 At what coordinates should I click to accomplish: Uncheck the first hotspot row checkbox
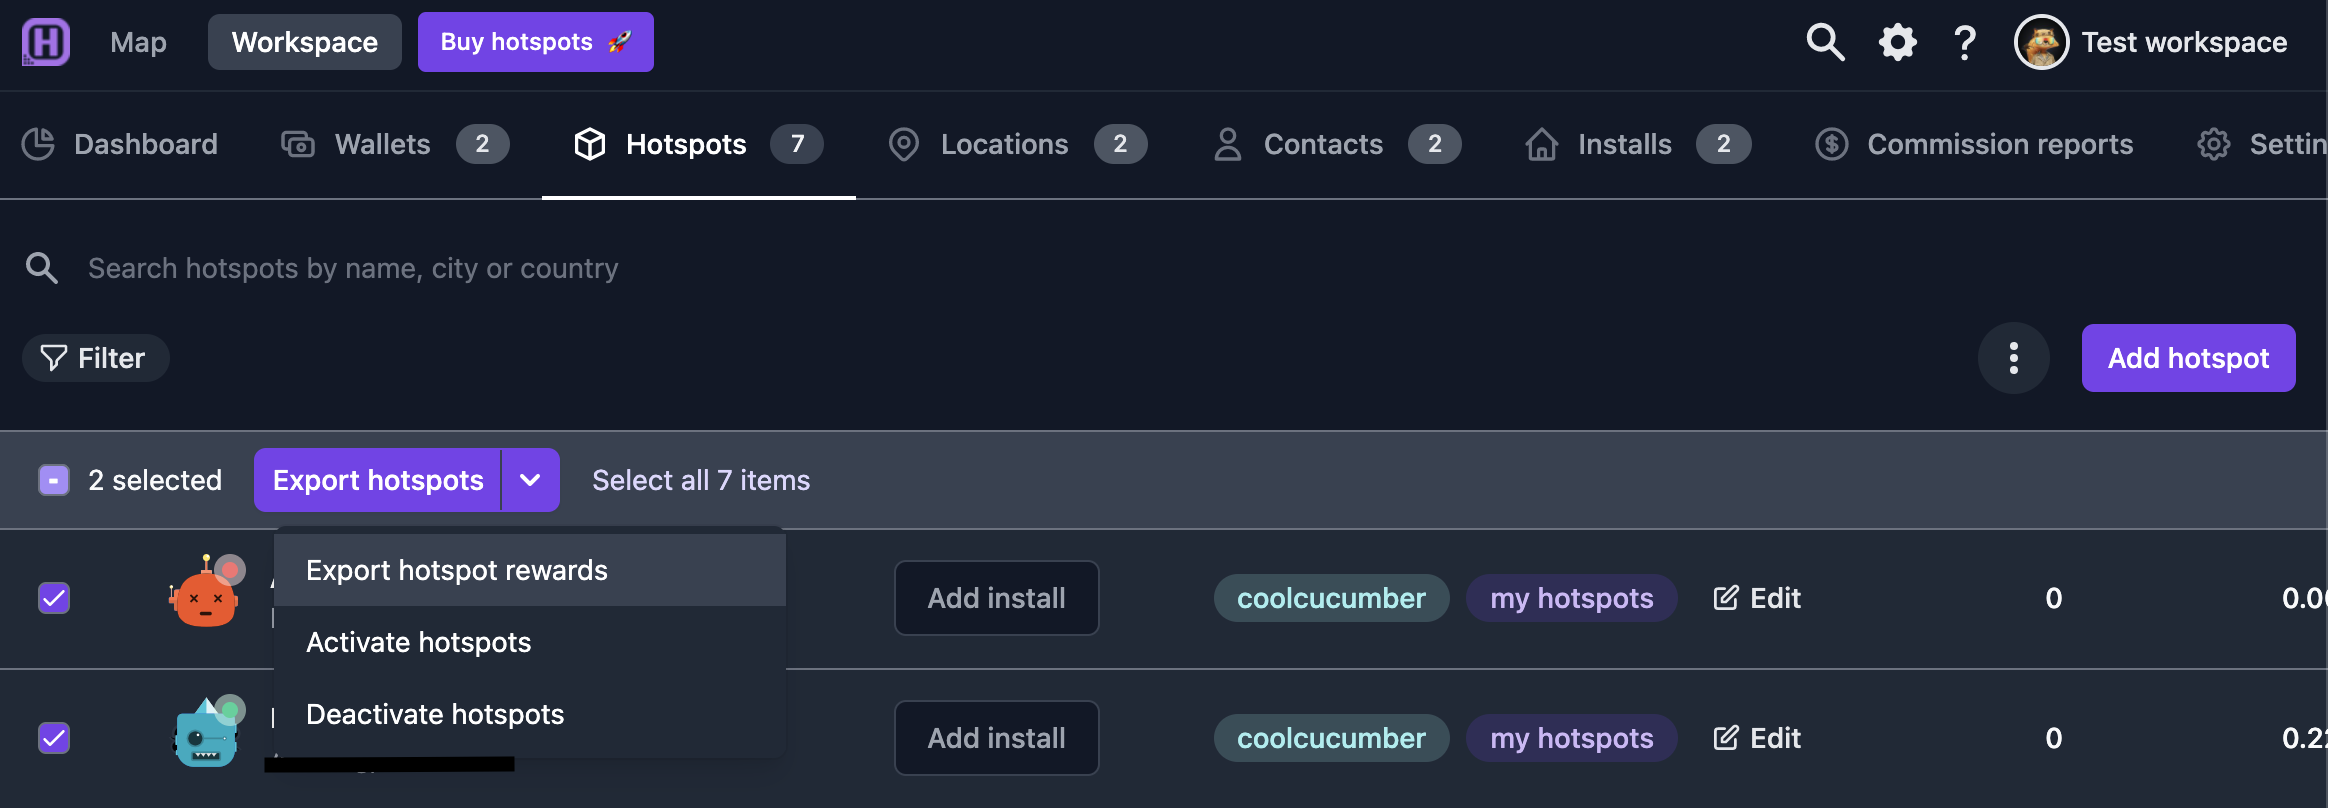click(54, 598)
